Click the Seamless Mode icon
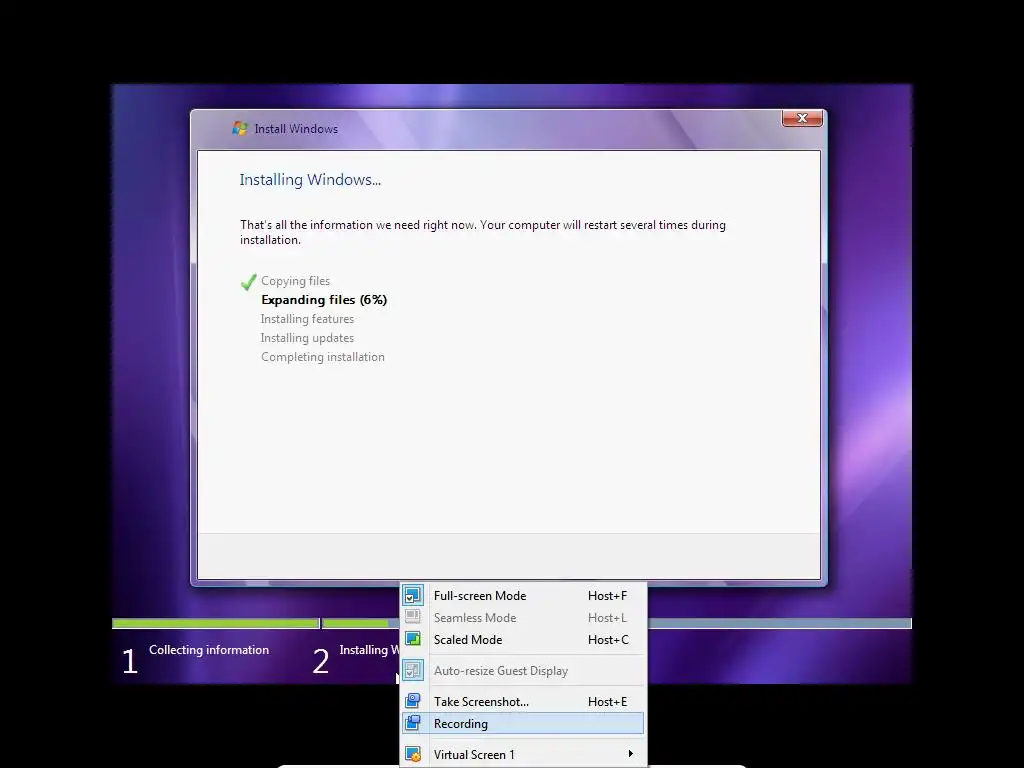 (x=413, y=617)
